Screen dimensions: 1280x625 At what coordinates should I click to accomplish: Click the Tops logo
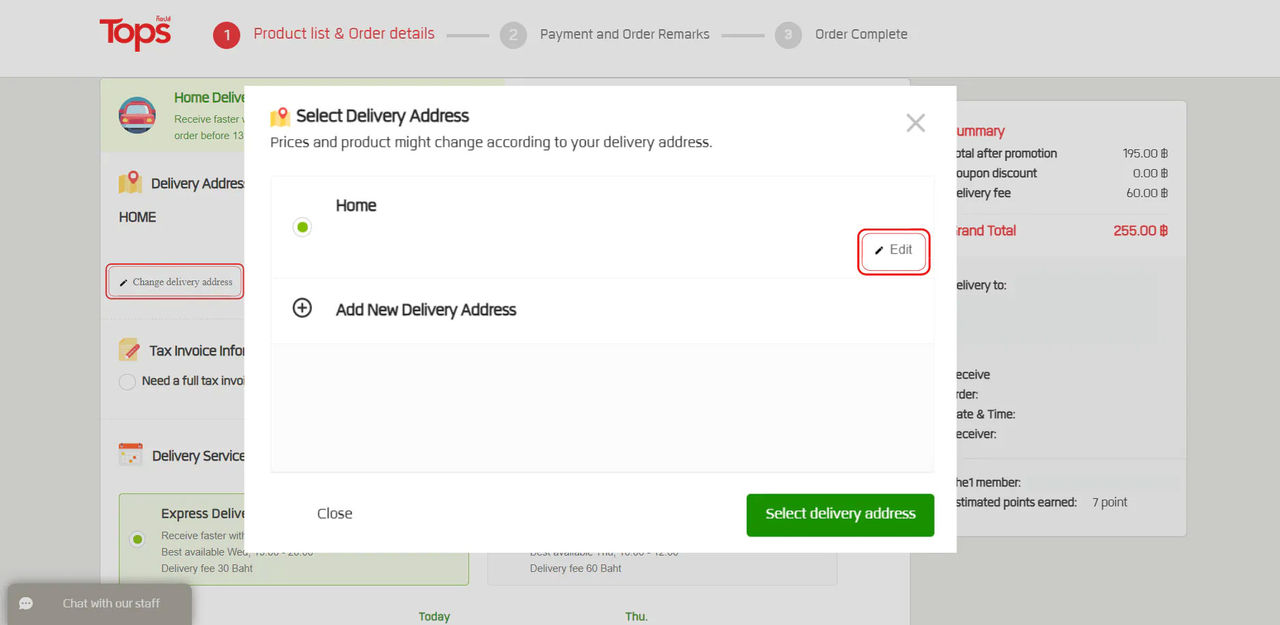(135, 33)
